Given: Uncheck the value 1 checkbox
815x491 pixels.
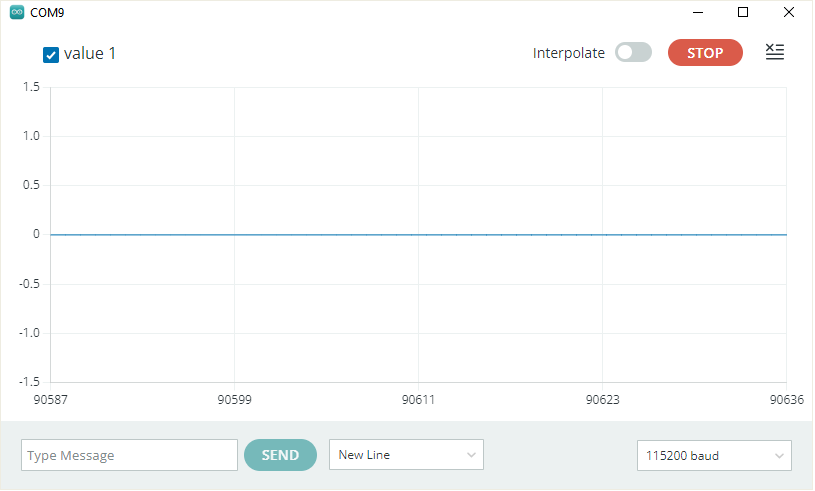Looking at the screenshot, I should 51,55.
